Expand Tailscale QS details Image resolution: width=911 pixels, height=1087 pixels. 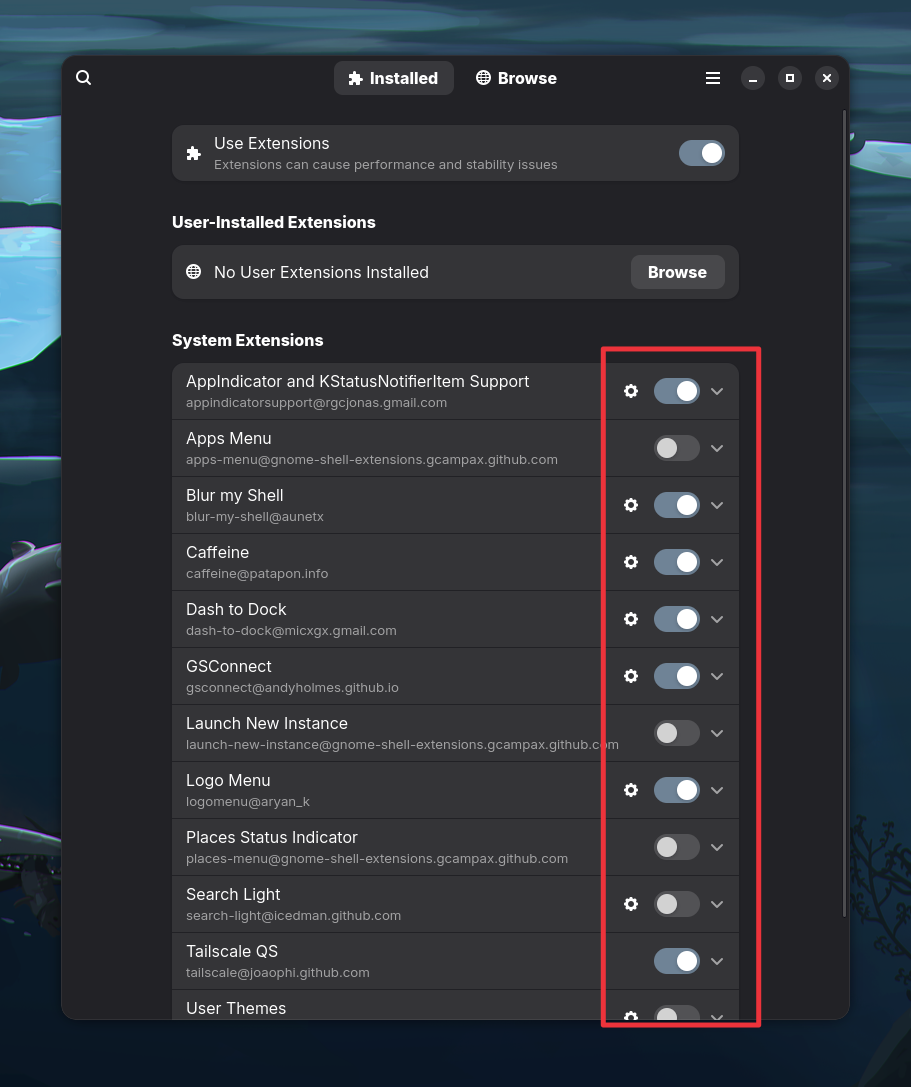[717, 961]
